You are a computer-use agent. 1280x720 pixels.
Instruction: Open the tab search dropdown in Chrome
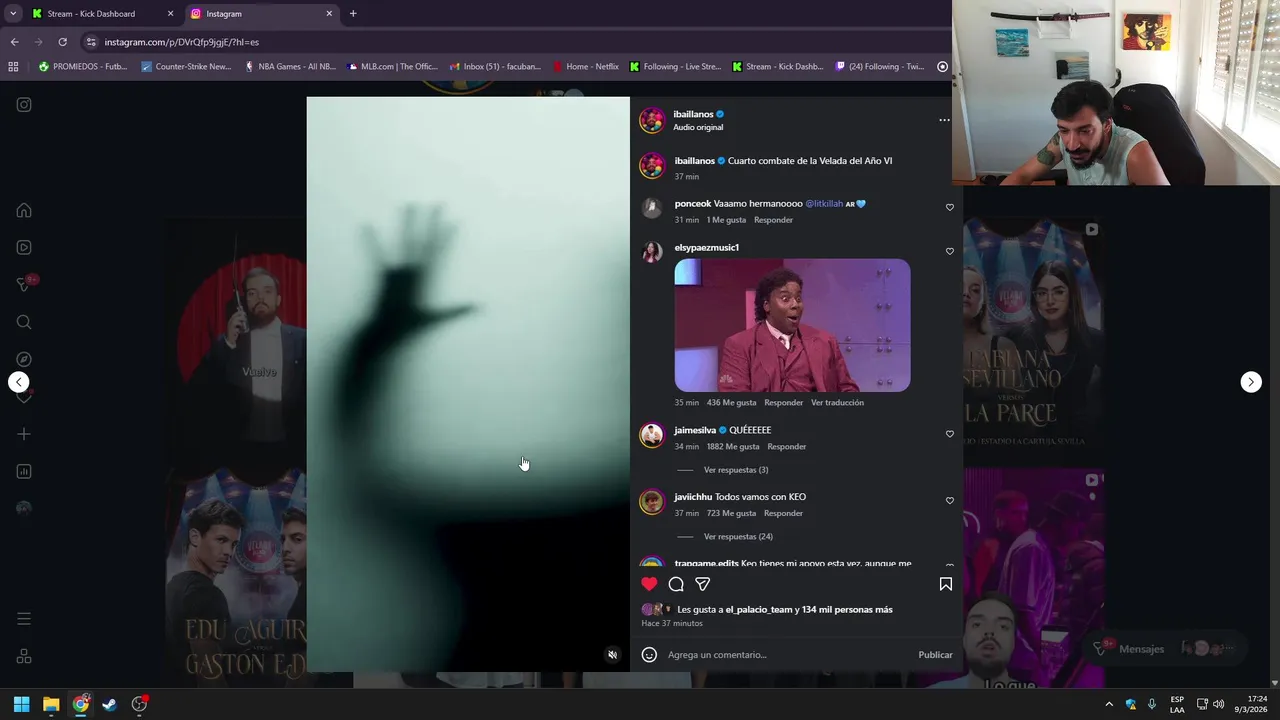click(13, 14)
